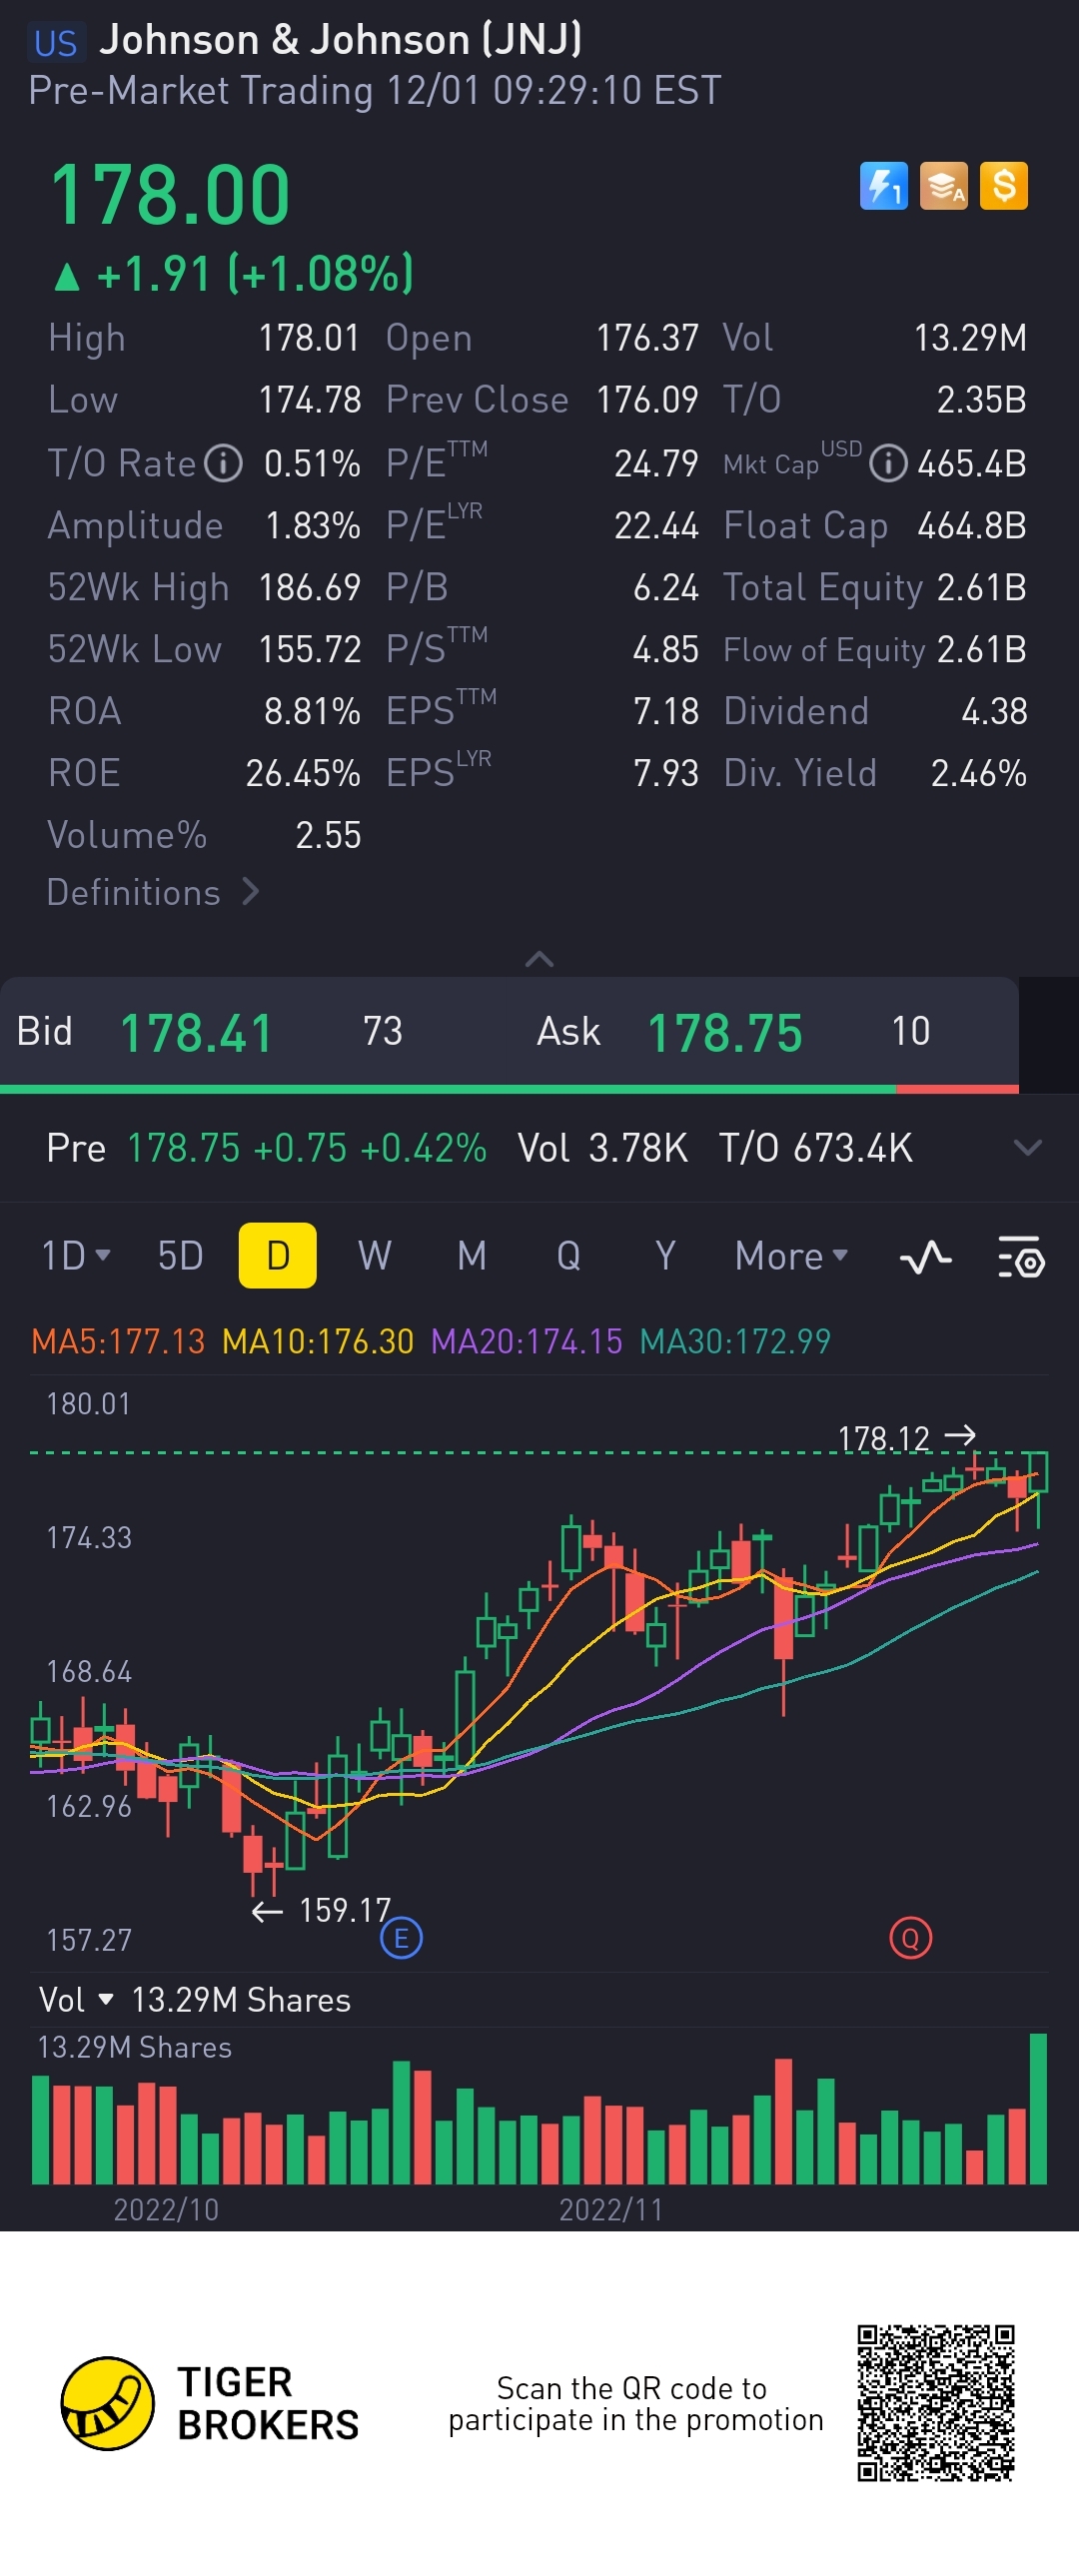Tap the orange stacked-layers A icon
This screenshot has width=1079, height=2576.
click(x=943, y=186)
